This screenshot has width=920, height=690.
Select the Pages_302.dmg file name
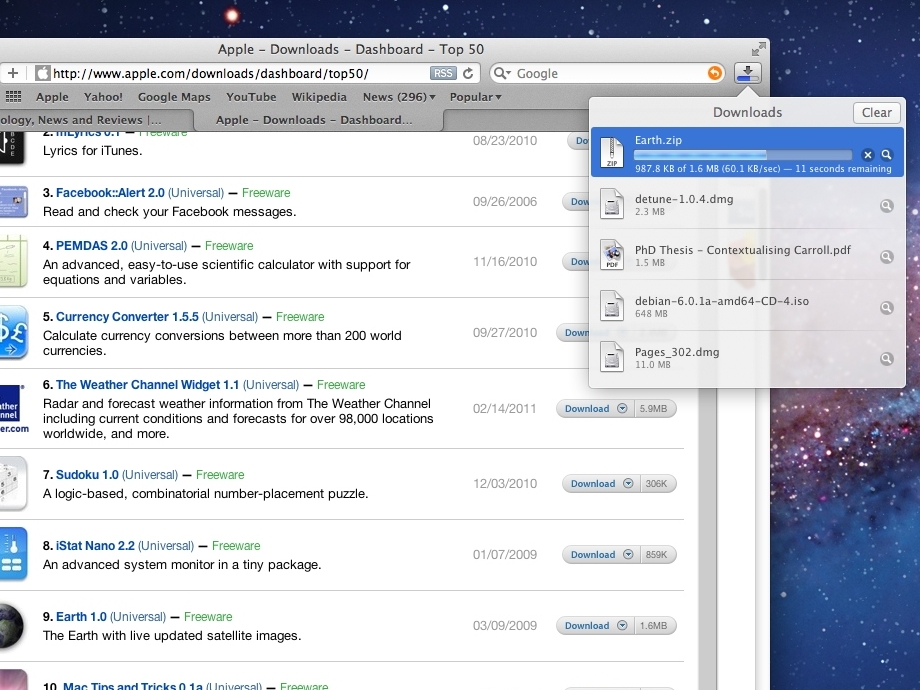(x=677, y=353)
